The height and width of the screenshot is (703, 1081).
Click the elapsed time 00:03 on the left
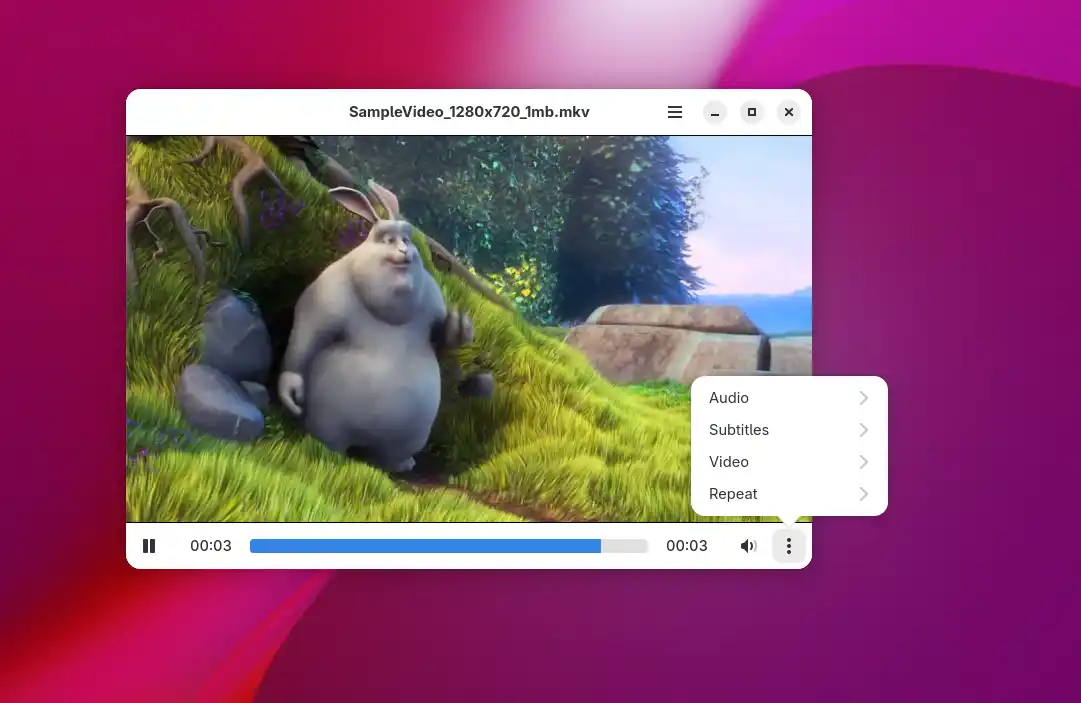211,546
